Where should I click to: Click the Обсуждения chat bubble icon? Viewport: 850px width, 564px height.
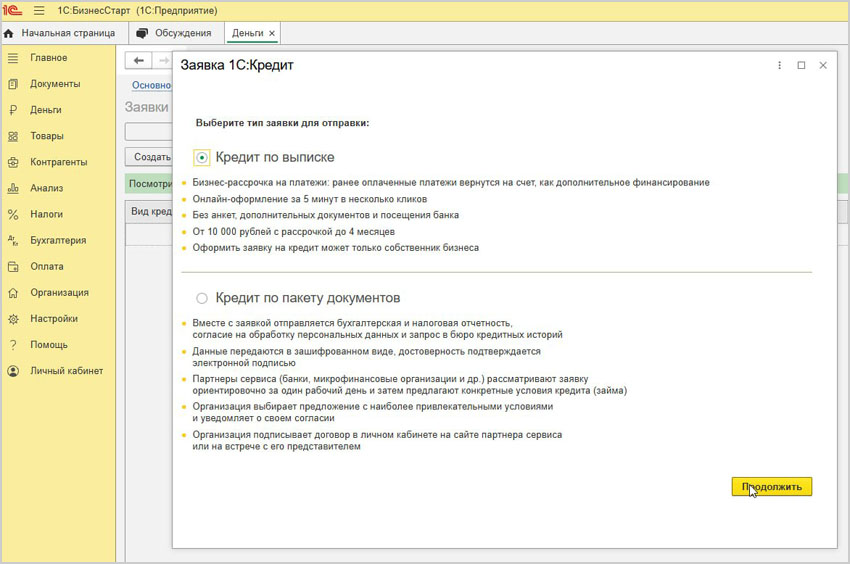pyautogui.click(x=142, y=33)
